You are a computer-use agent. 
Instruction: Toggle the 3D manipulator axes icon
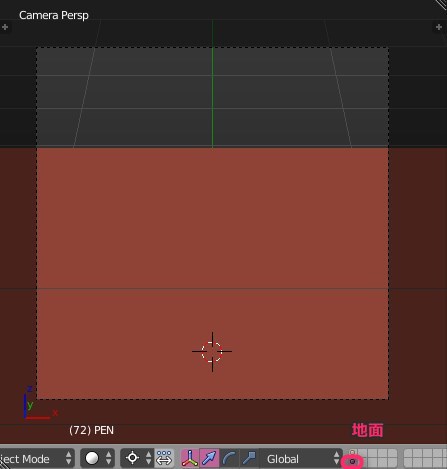190,458
